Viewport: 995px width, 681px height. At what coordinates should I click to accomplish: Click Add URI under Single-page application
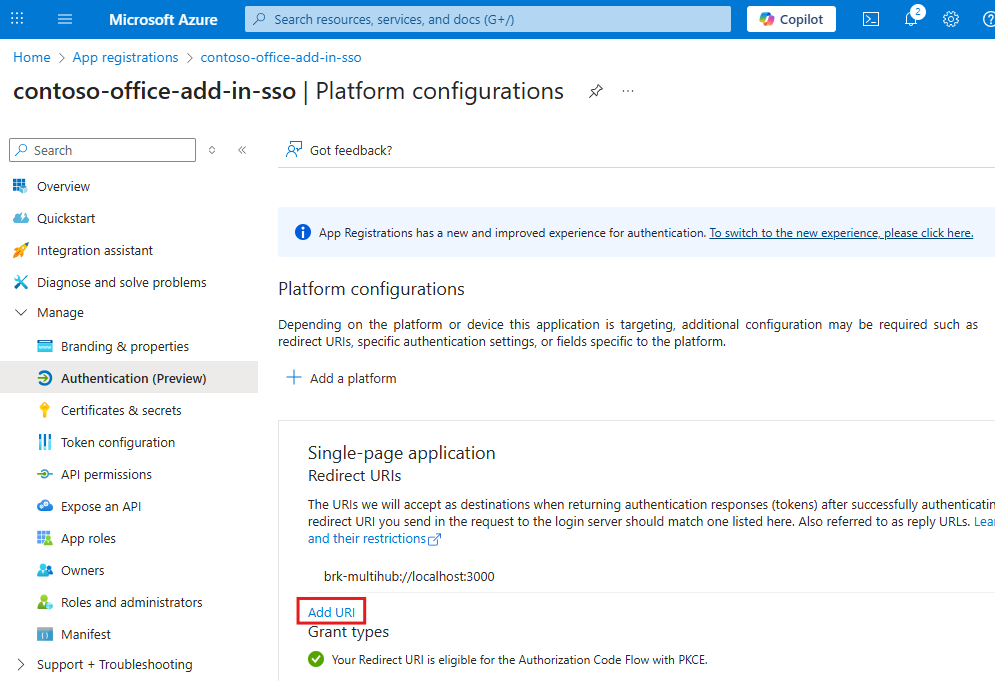click(x=331, y=611)
